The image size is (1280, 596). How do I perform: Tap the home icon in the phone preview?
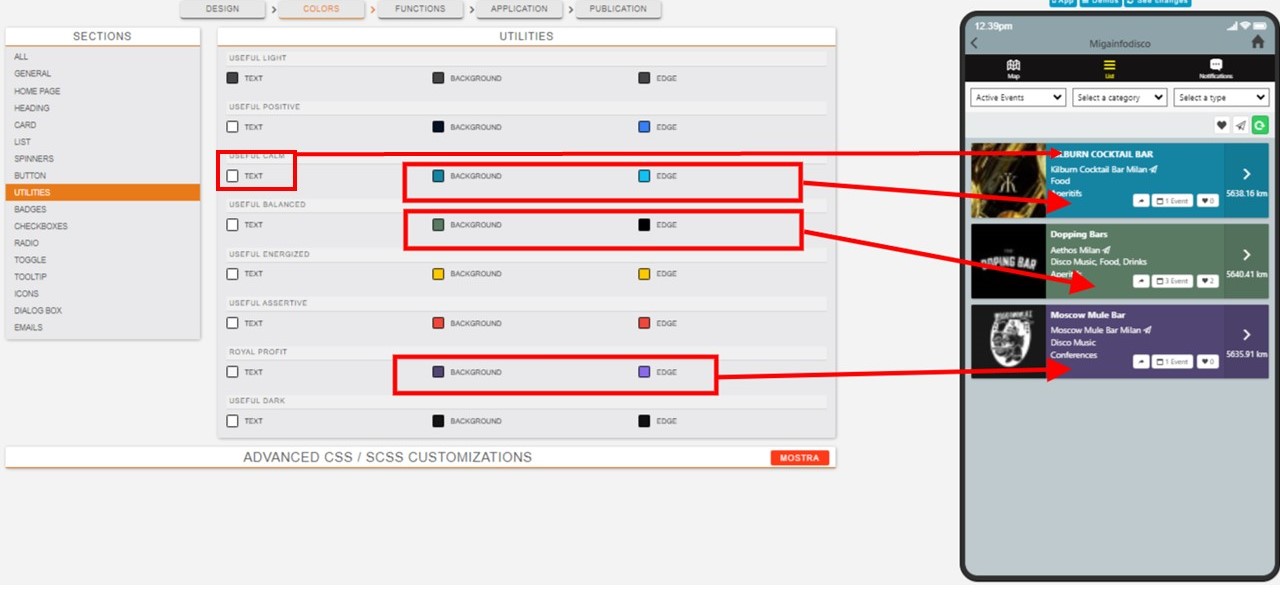coord(1258,43)
